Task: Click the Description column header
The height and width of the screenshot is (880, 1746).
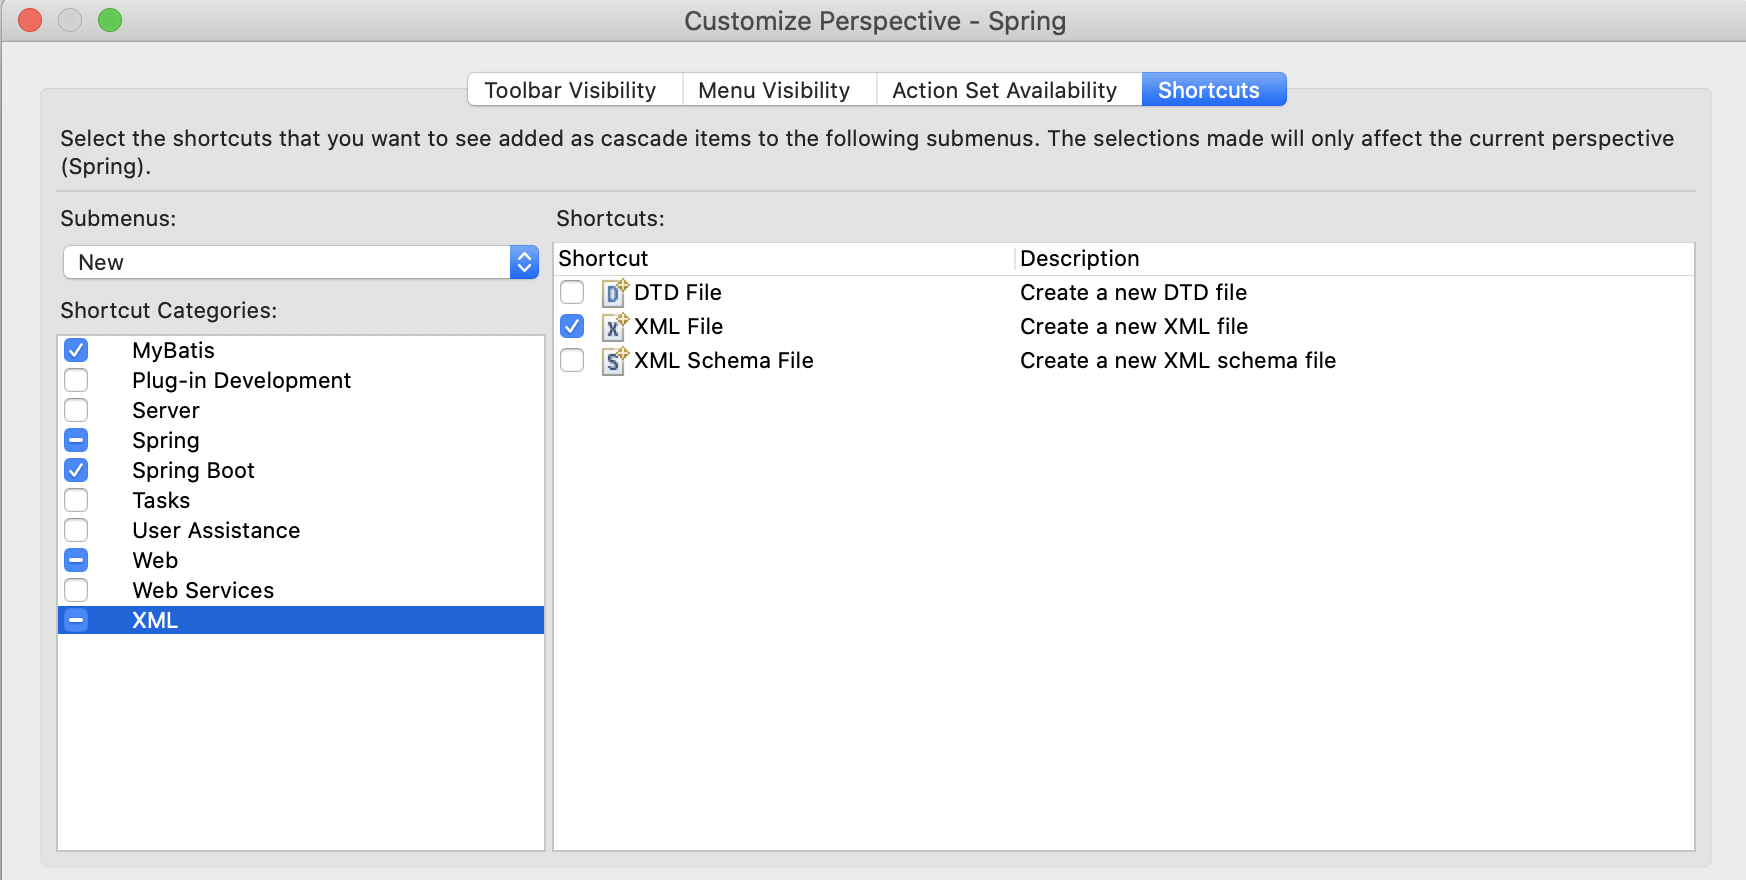Action: [1355, 259]
